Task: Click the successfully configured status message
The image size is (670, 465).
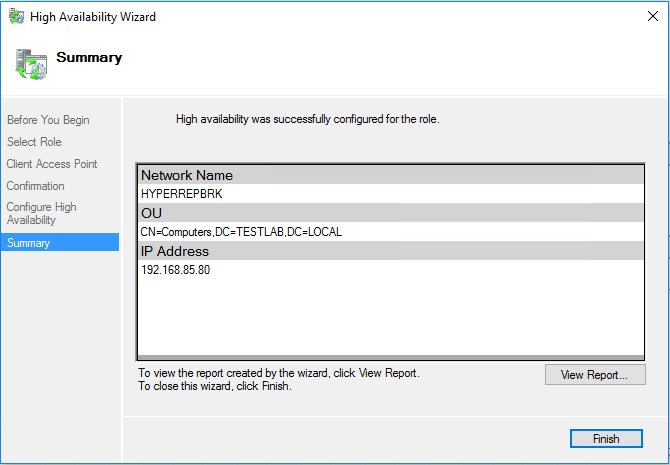Action: [x=307, y=119]
